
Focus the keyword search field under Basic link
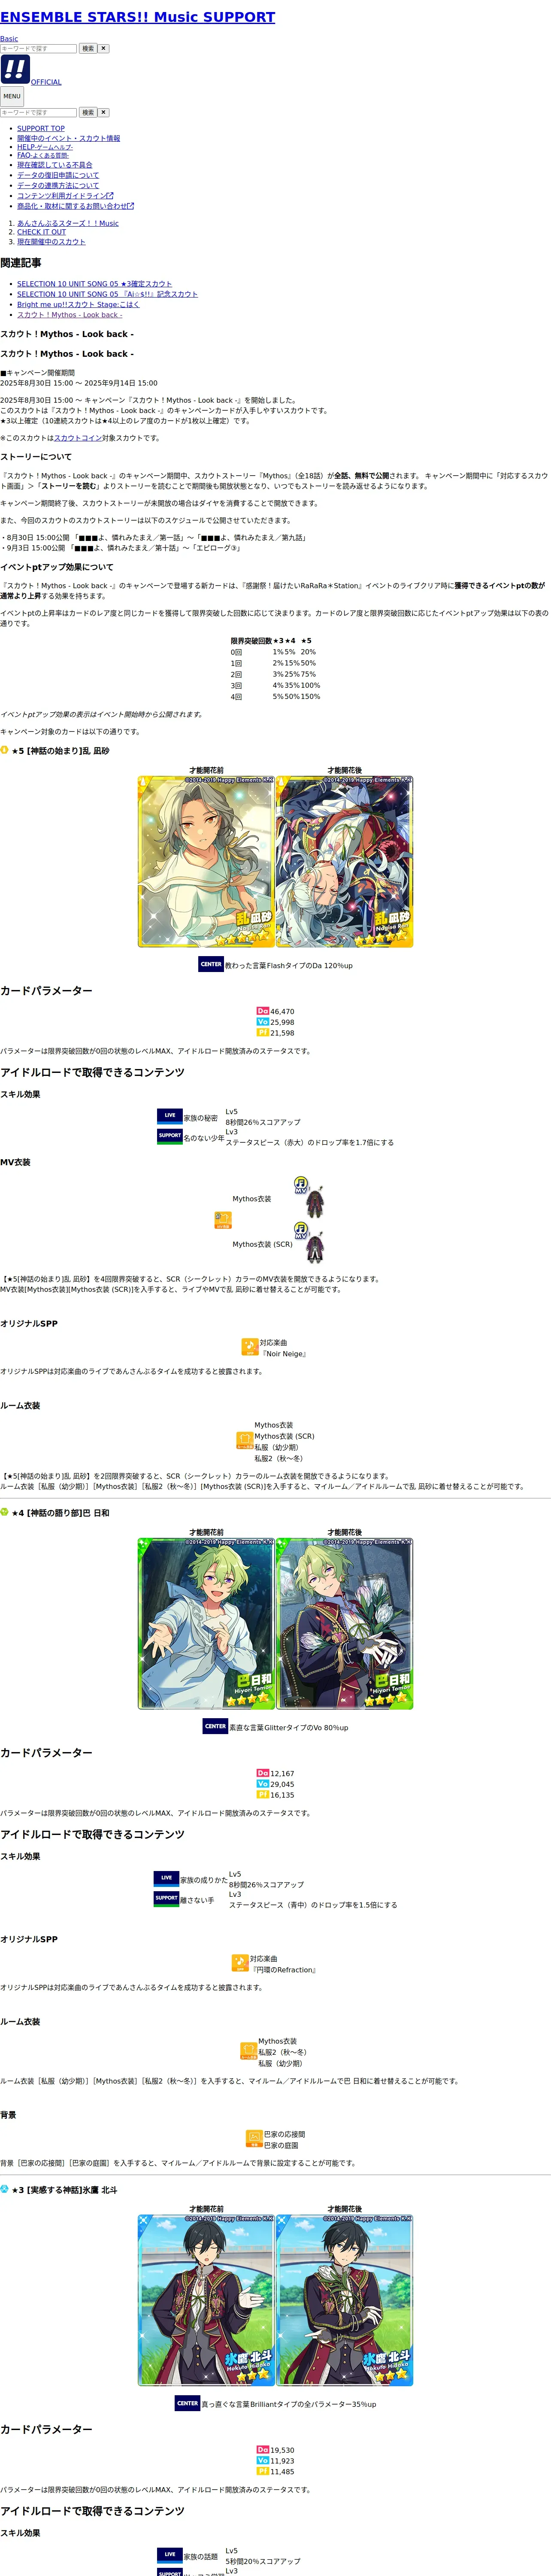coord(38,48)
